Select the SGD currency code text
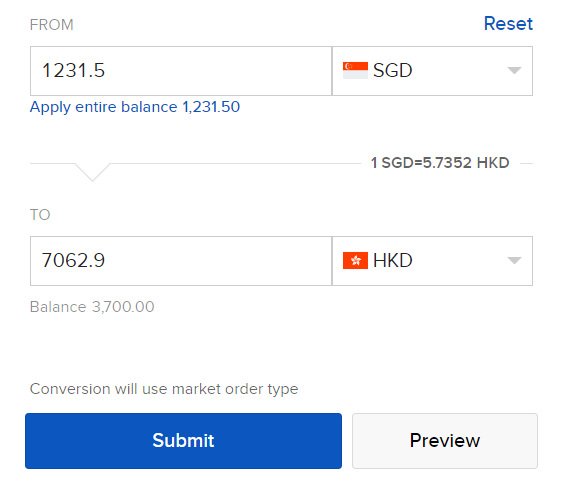Viewport: 562px width, 479px height. (392, 70)
